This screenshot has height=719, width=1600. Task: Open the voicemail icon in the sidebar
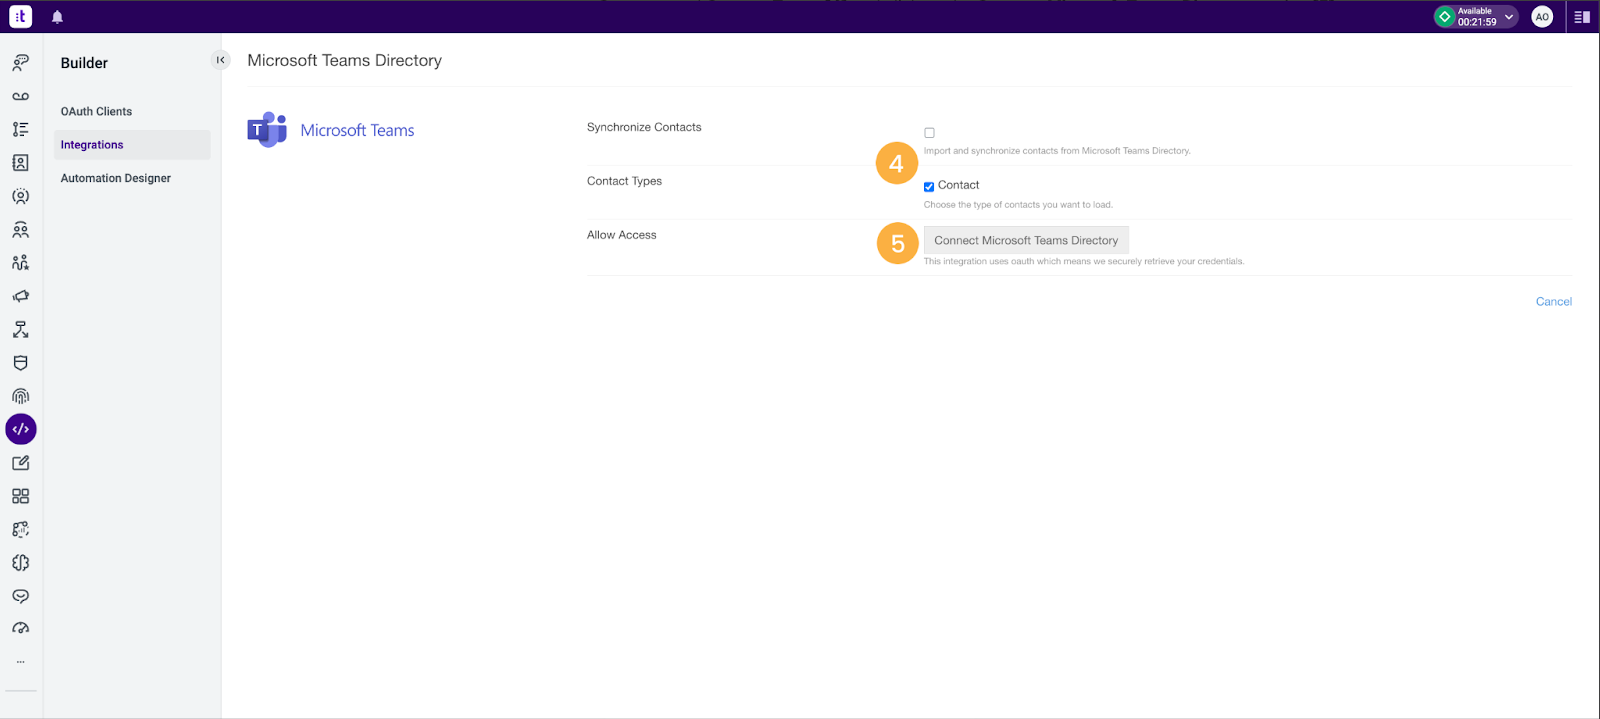point(20,96)
